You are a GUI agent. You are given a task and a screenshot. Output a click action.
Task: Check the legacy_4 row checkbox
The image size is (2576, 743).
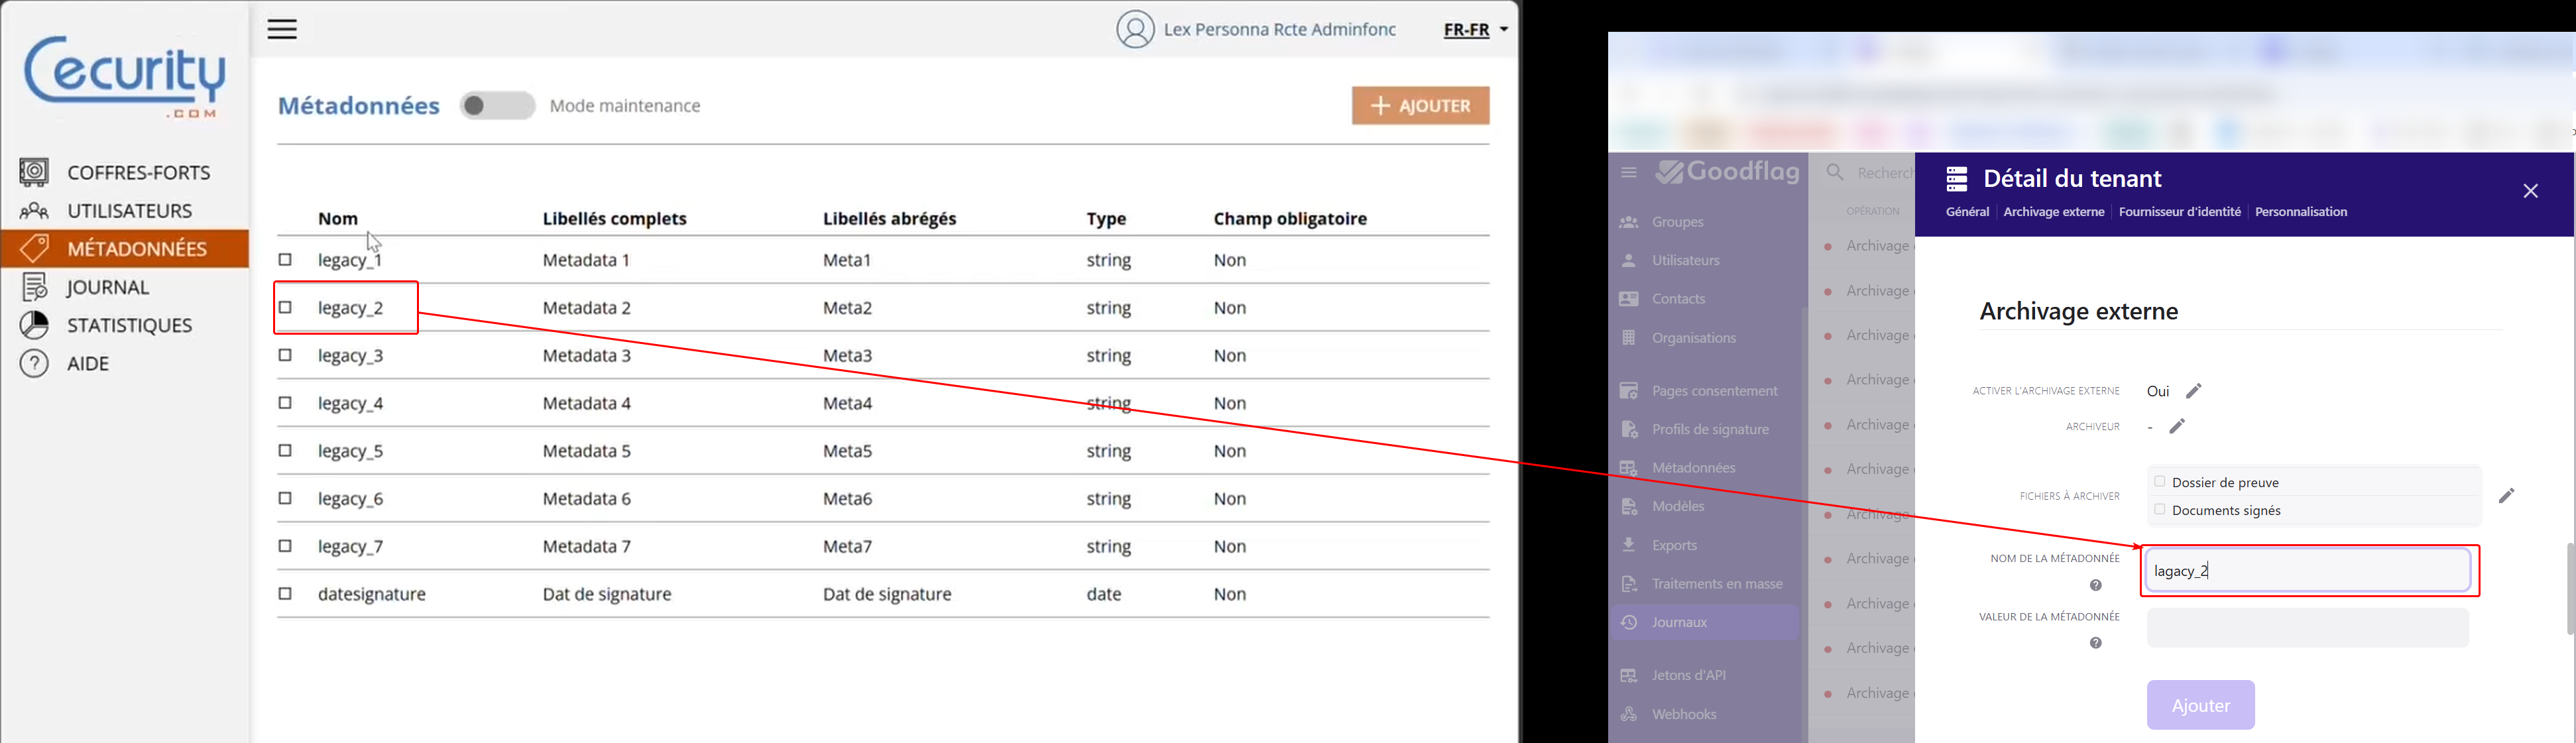[285, 403]
